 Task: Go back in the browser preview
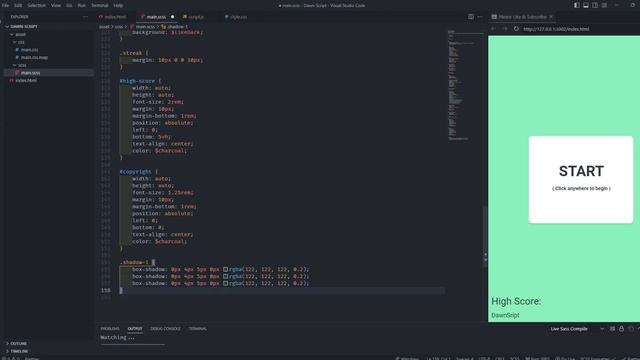[493, 29]
